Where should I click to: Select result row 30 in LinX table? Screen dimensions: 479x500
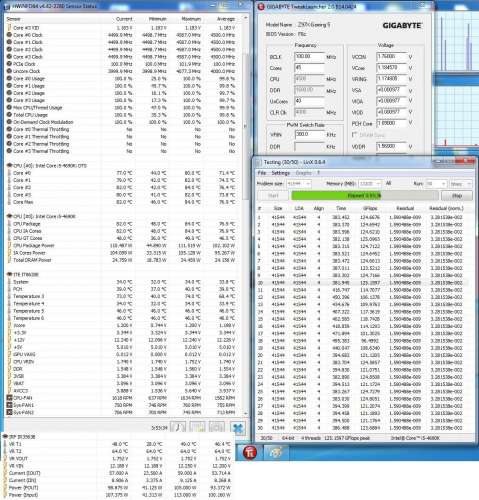point(362,428)
